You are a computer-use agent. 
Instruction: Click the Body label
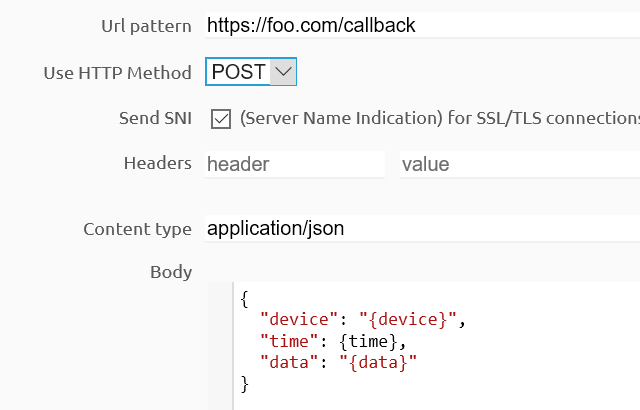pos(171,272)
